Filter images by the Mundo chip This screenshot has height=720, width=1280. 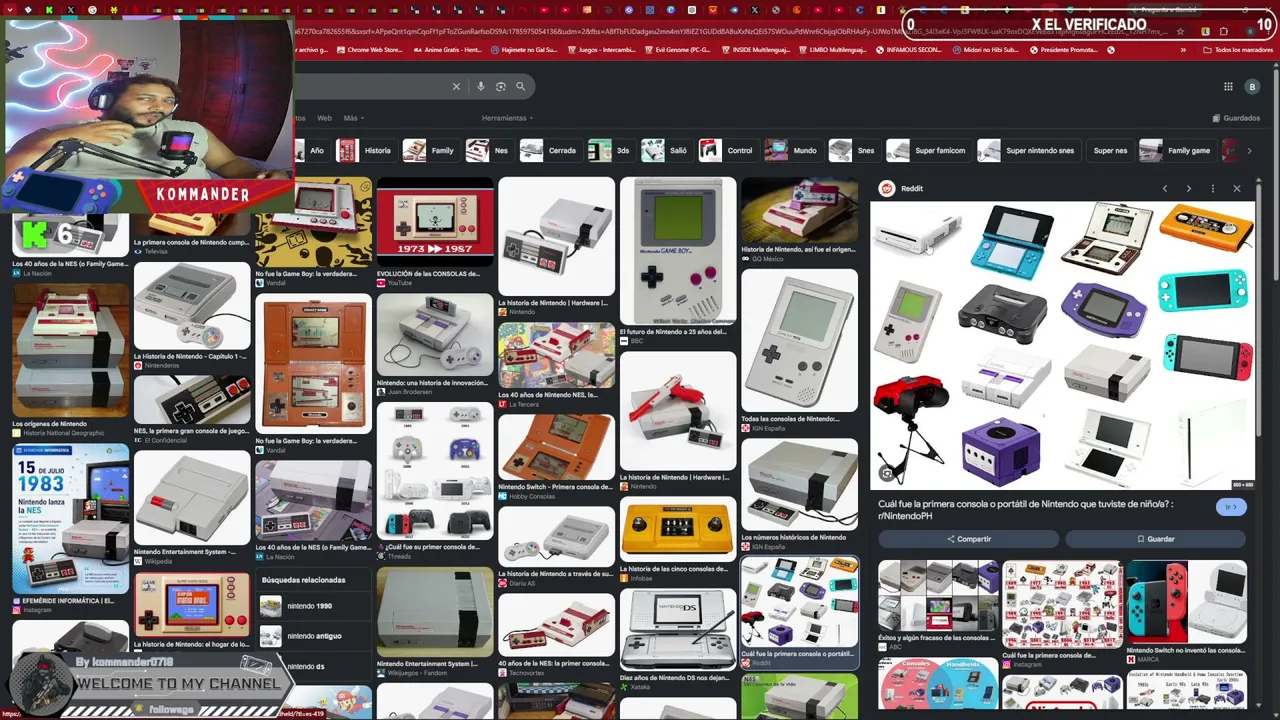(792, 151)
